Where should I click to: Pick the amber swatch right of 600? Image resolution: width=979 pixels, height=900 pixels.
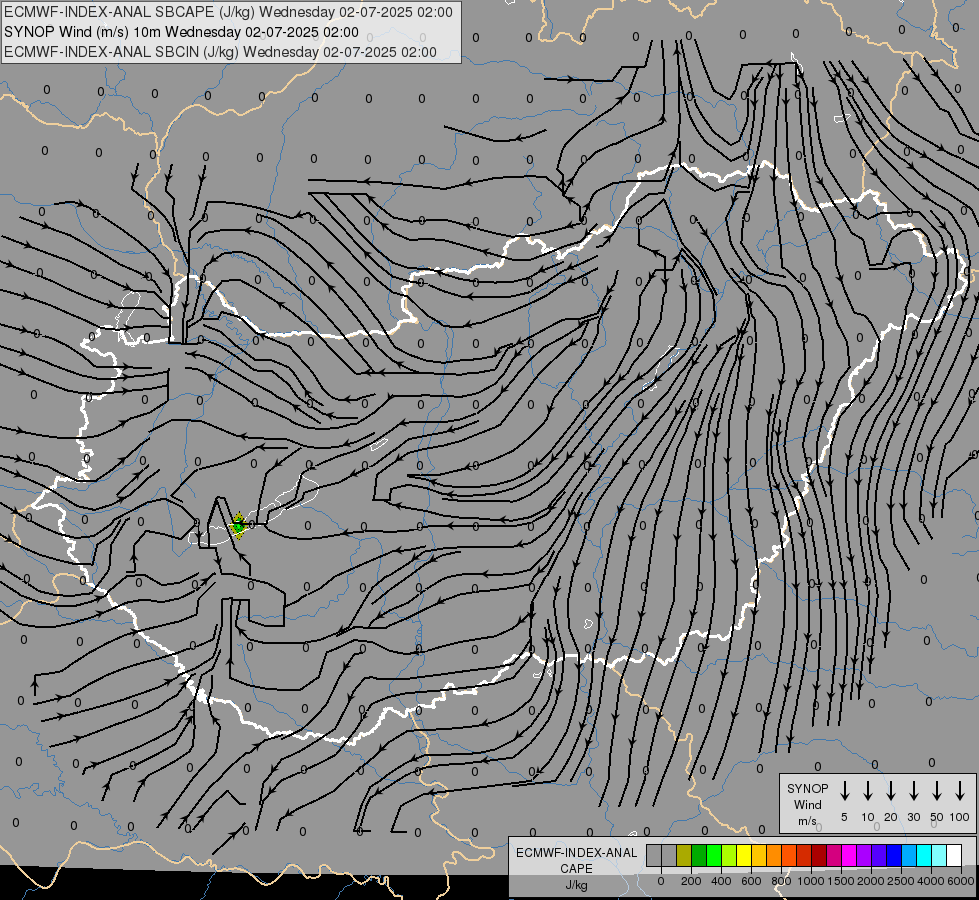click(759, 855)
